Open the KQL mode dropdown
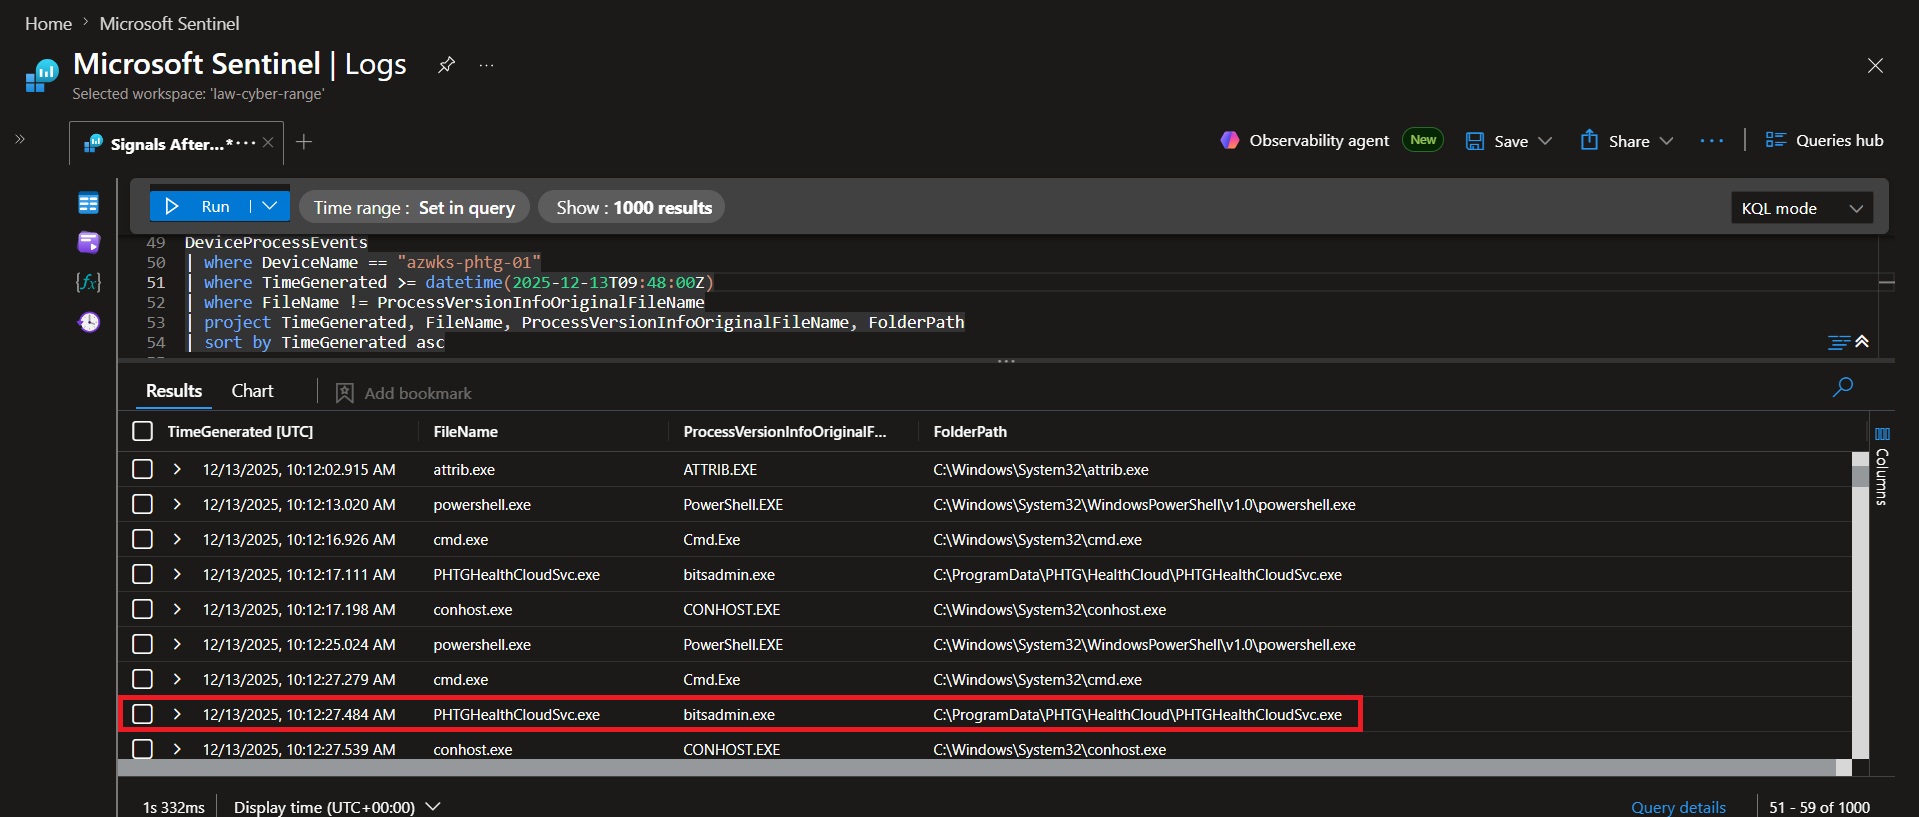 [1802, 208]
